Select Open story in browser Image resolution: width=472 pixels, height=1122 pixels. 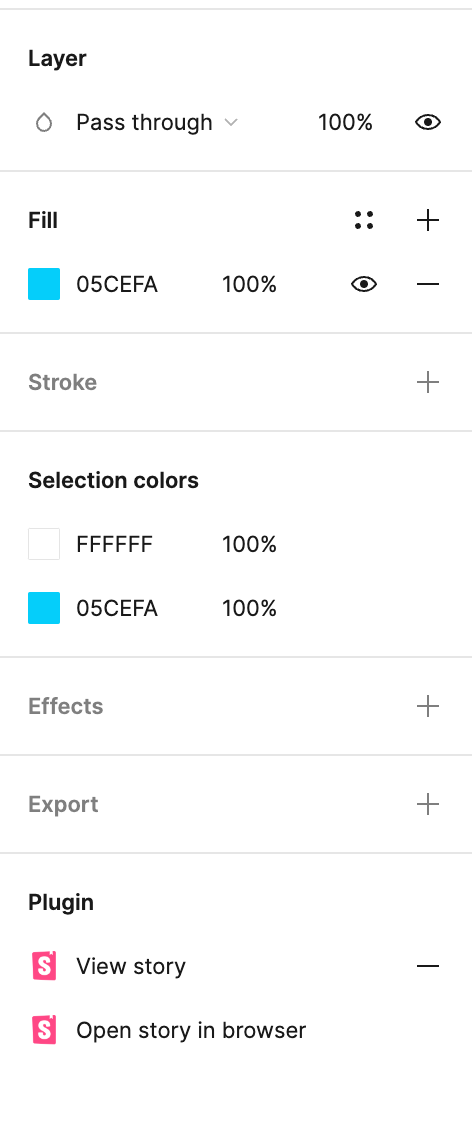(x=191, y=1030)
